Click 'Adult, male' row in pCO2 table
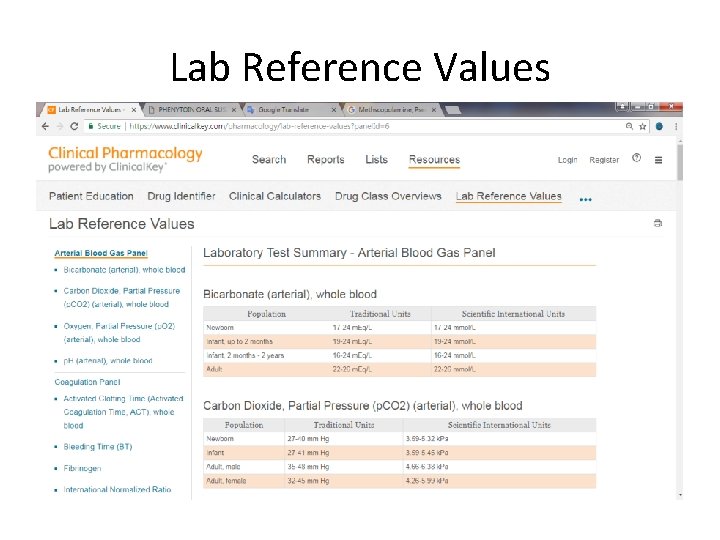 (x=399, y=467)
